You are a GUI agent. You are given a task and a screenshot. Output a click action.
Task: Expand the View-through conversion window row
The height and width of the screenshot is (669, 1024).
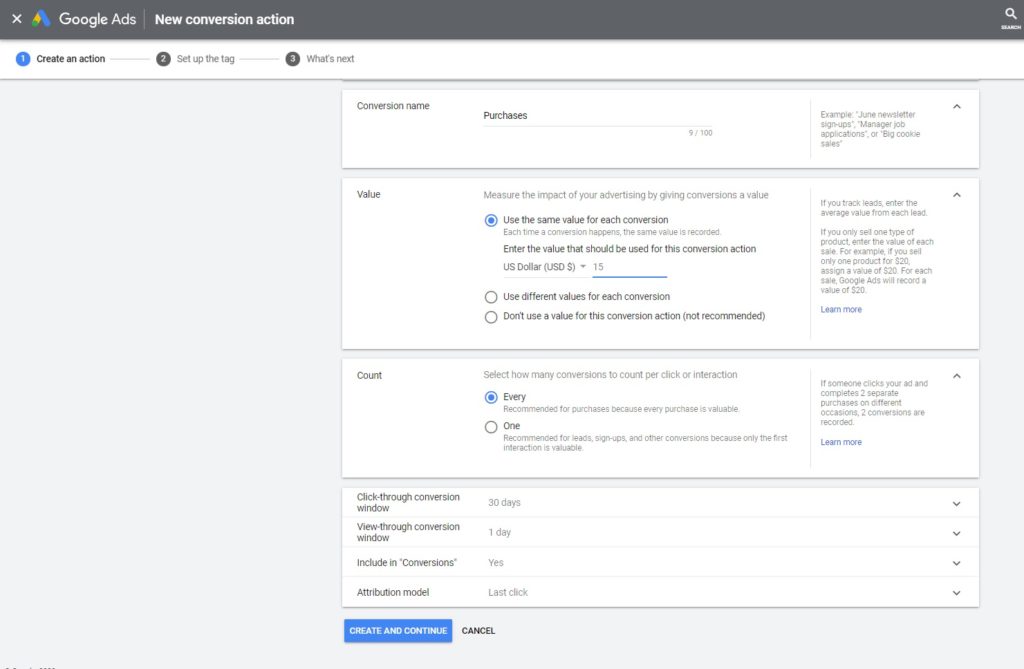(x=957, y=531)
